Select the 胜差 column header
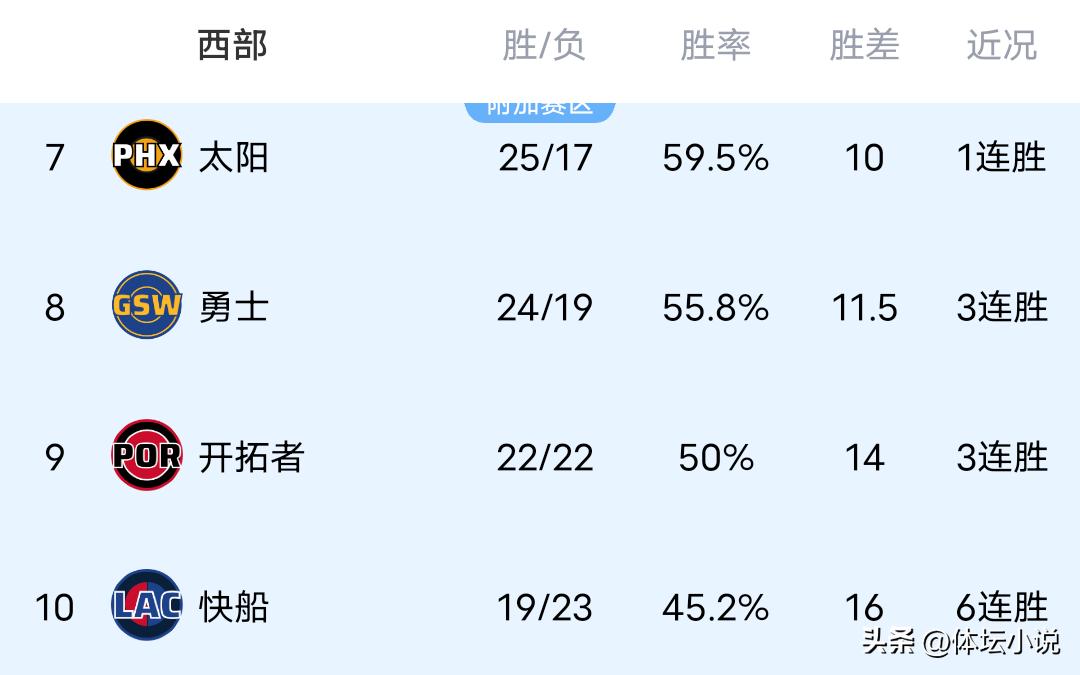The width and height of the screenshot is (1080, 675). 864,45
